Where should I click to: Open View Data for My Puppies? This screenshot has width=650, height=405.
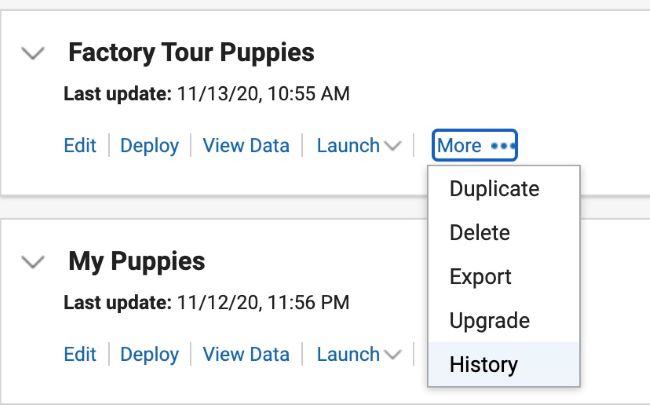(246, 355)
